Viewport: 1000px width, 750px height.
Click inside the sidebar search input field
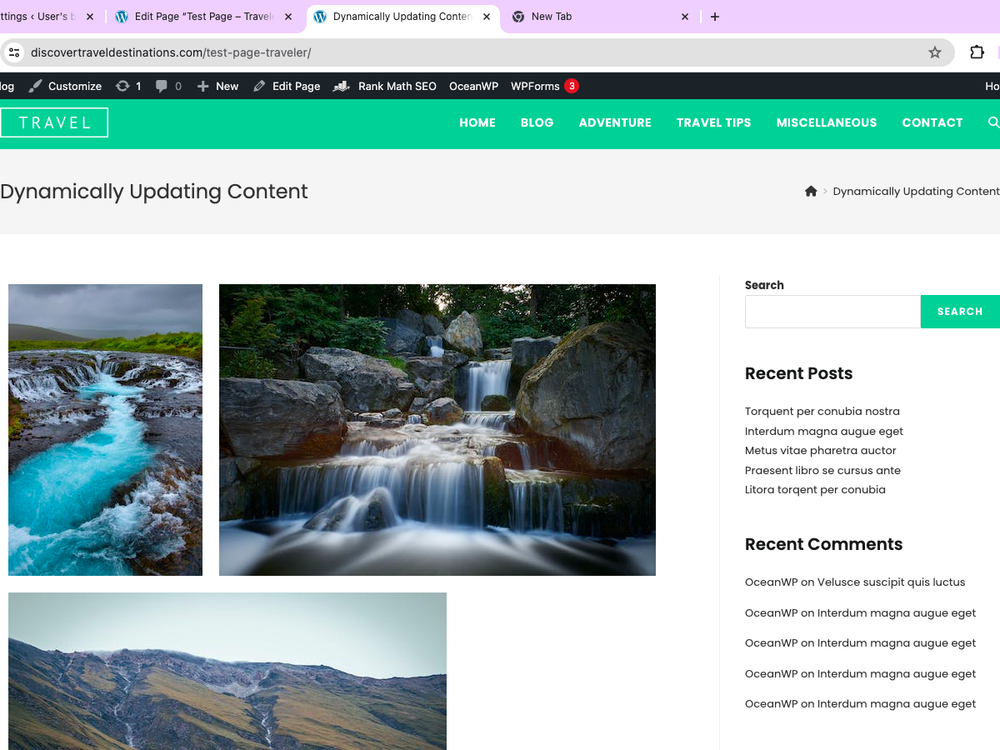pos(832,311)
